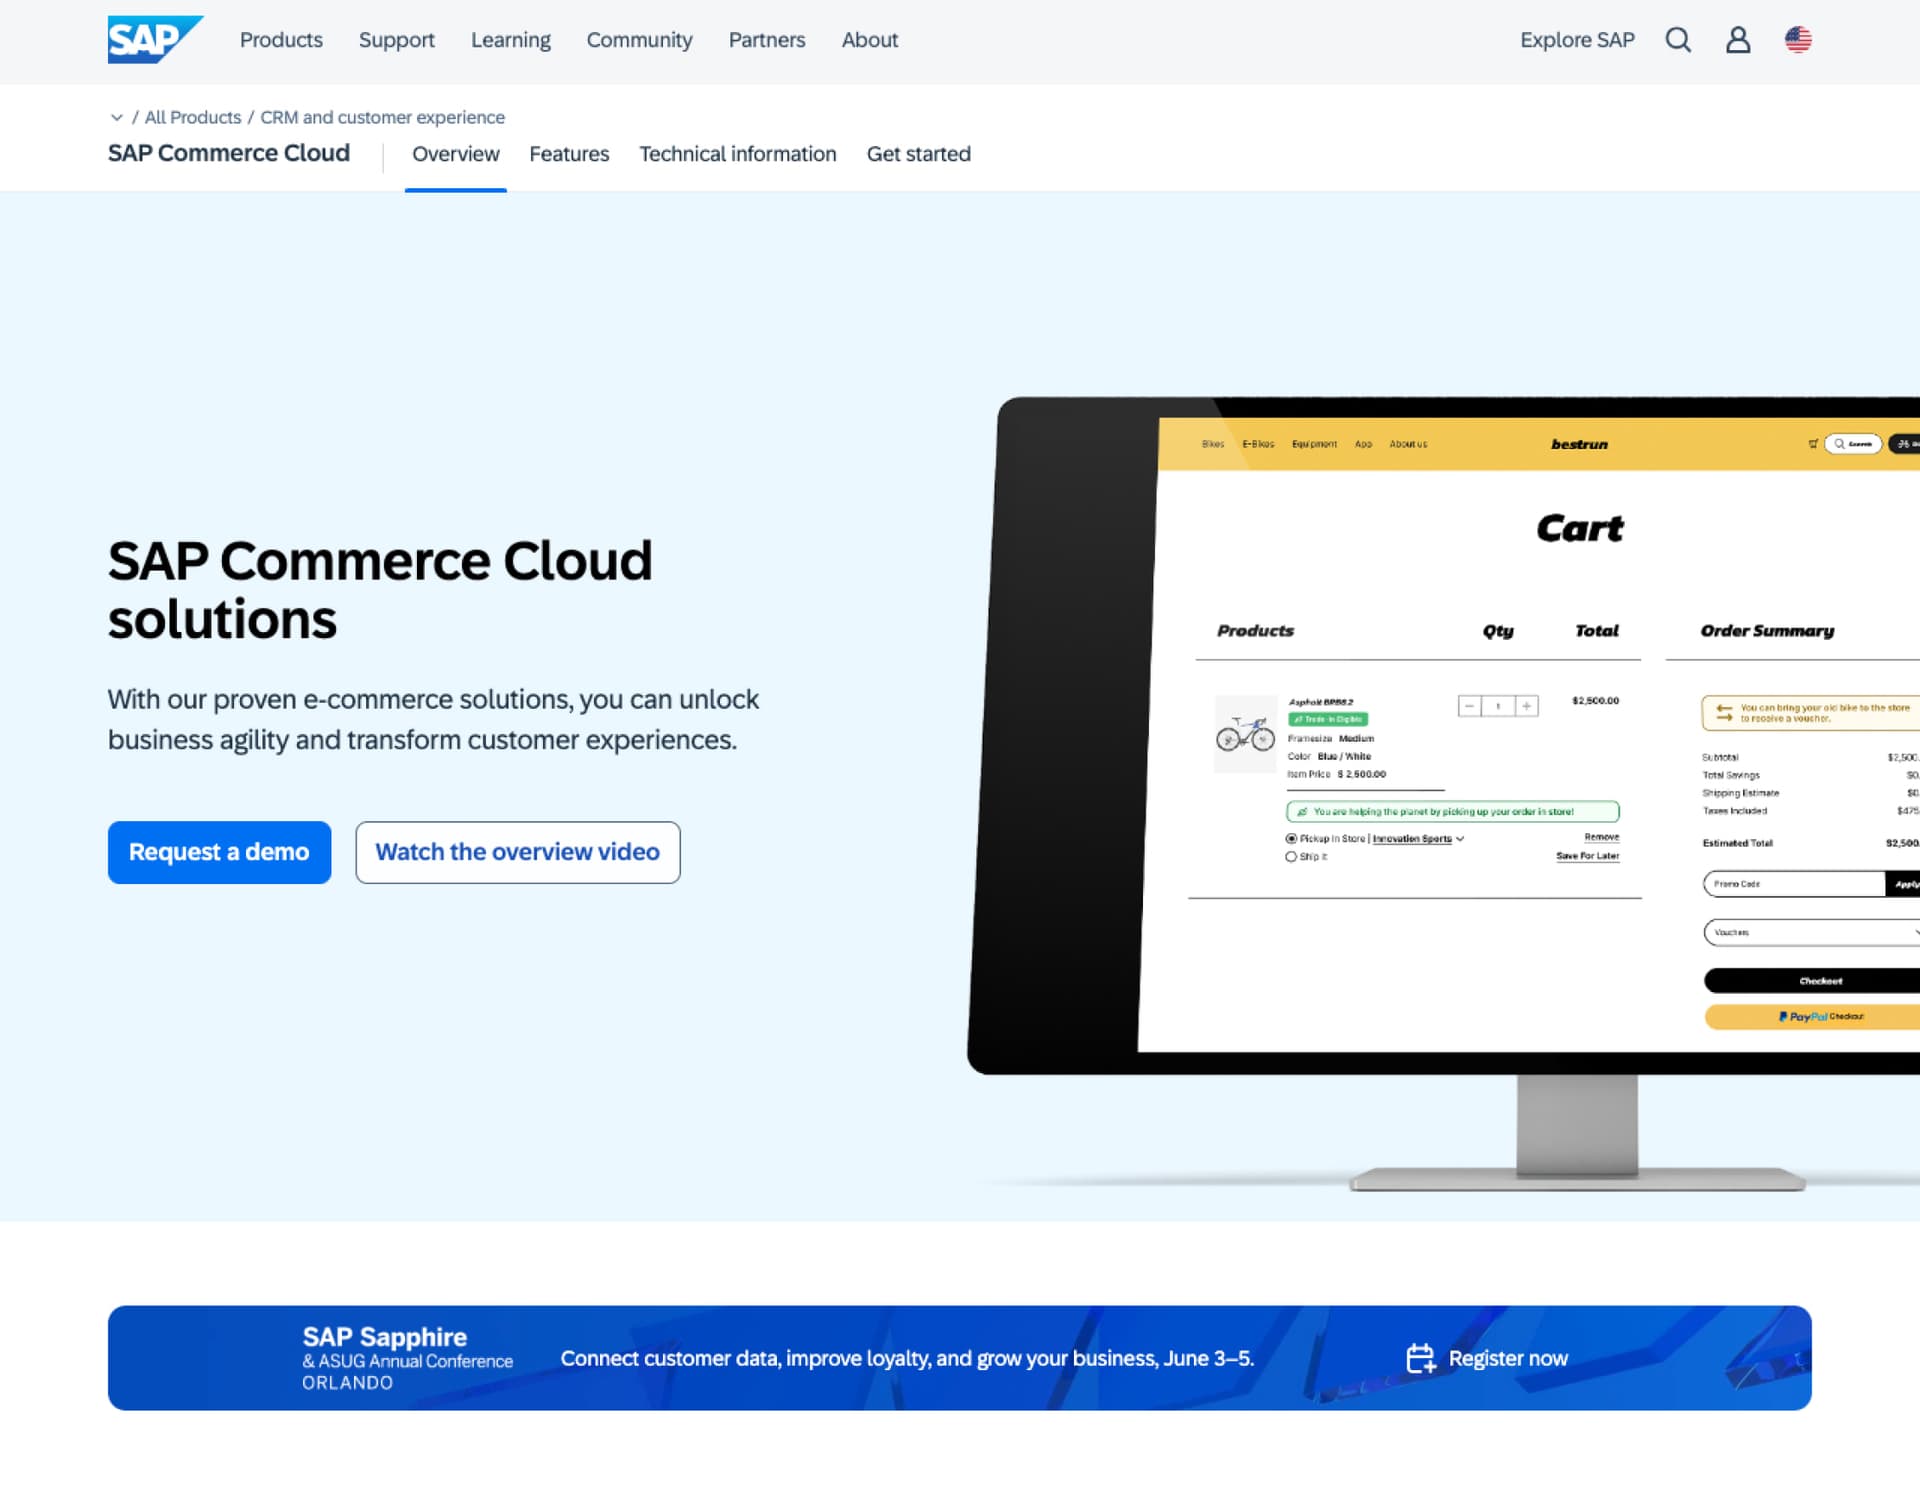Viewport: 1920px width, 1485px height.
Task: Open the Partners menu
Action: point(767,40)
